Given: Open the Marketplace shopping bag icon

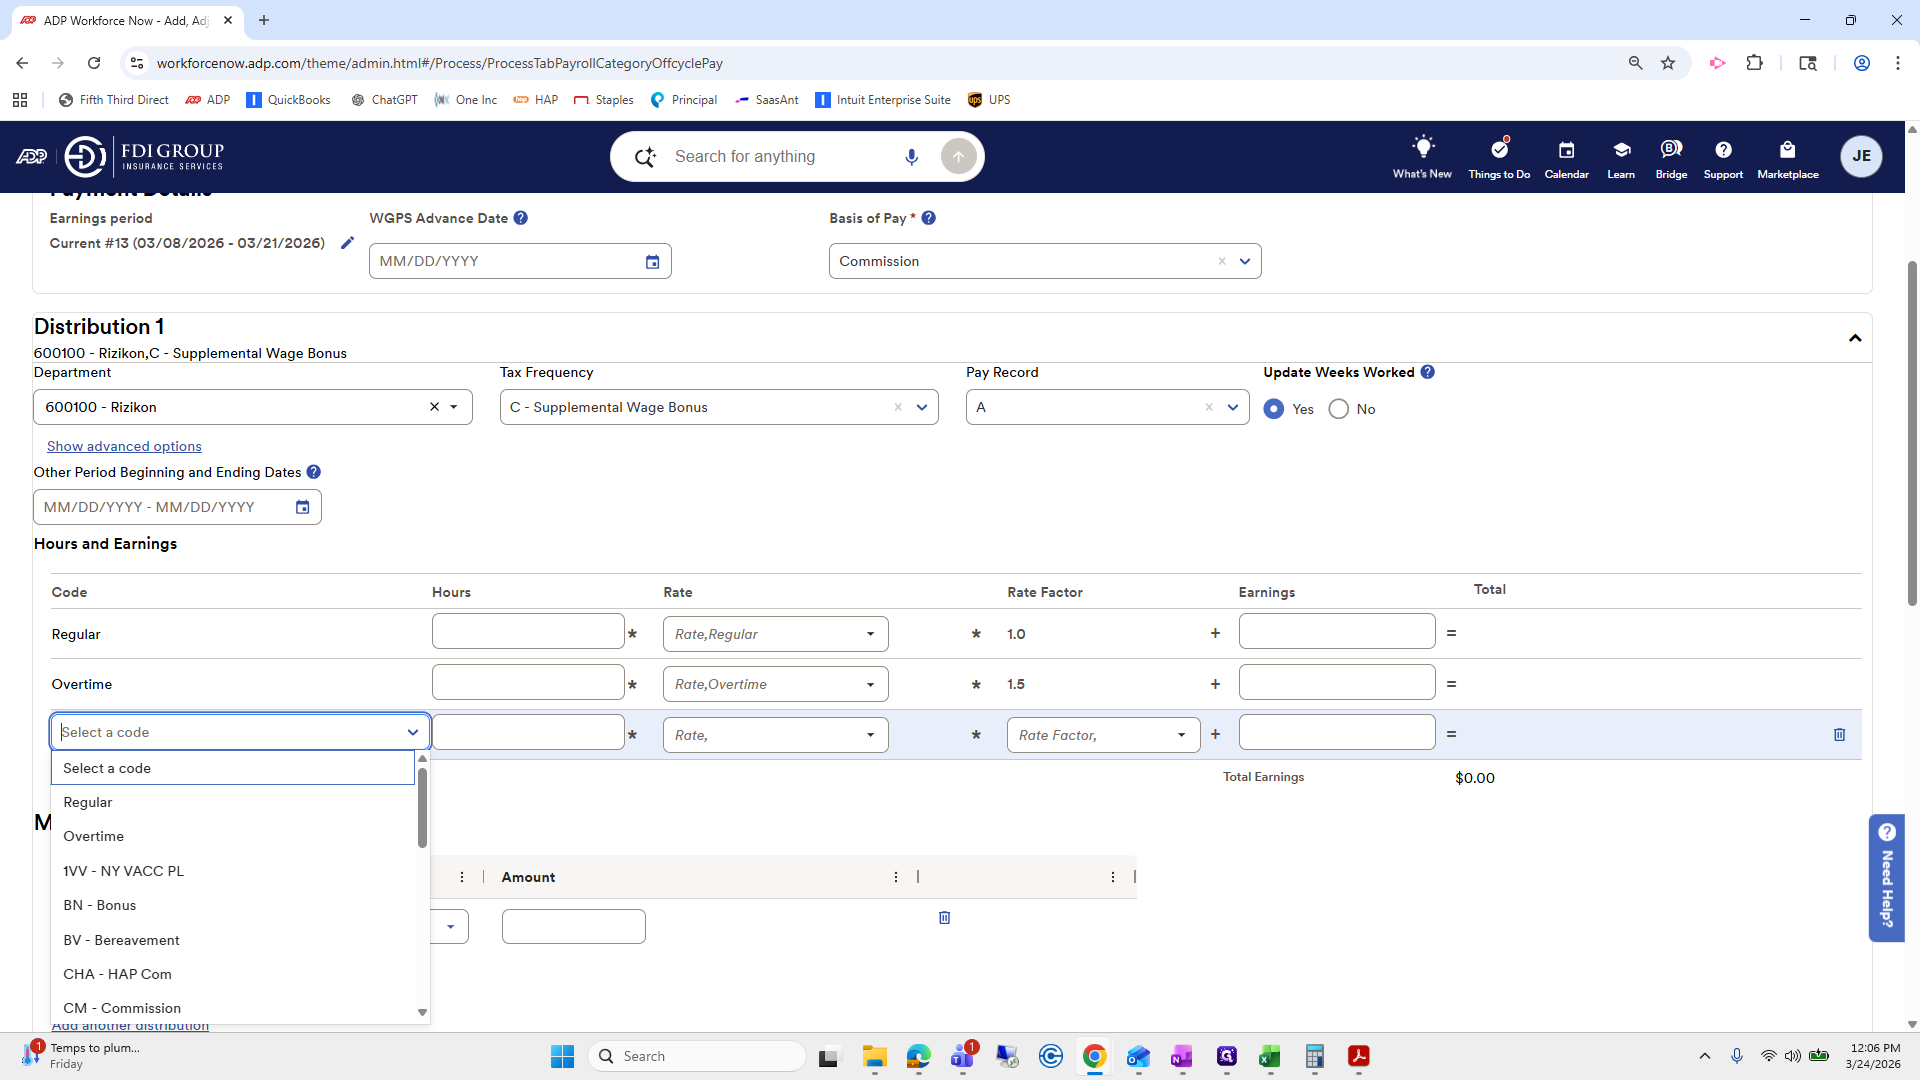Looking at the screenshot, I should pos(1787,150).
